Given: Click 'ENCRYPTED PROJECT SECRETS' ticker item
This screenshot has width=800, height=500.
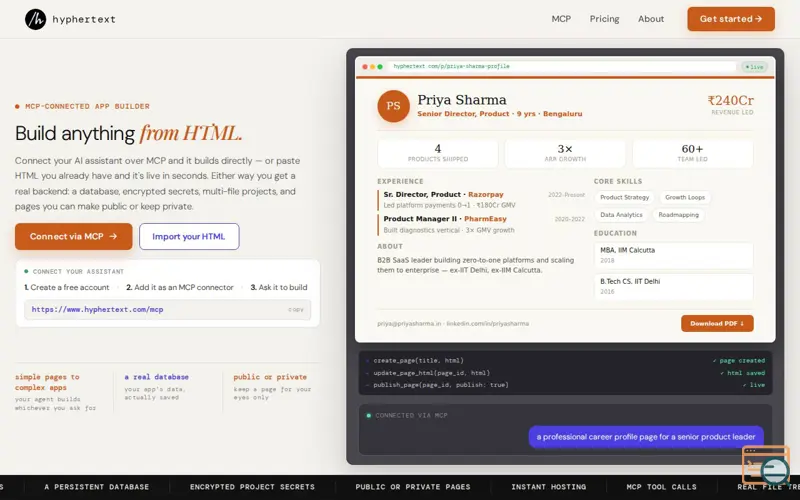Looking at the screenshot, I should [252, 487].
